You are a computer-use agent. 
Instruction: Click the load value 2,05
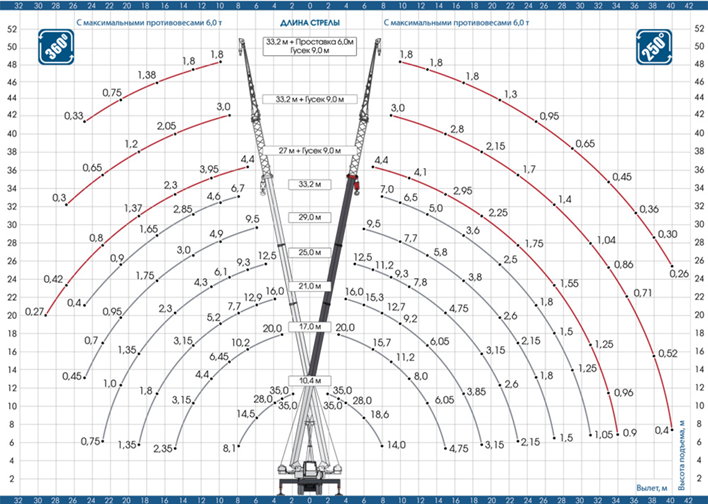[x=167, y=126]
